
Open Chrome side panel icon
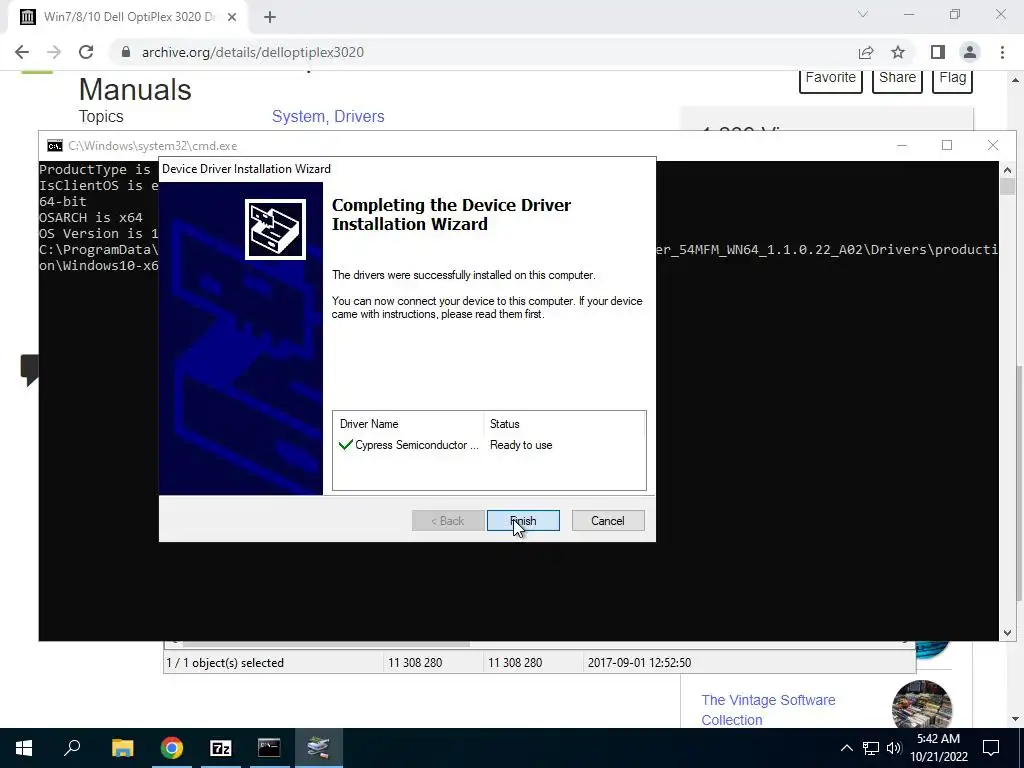[938, 52]
